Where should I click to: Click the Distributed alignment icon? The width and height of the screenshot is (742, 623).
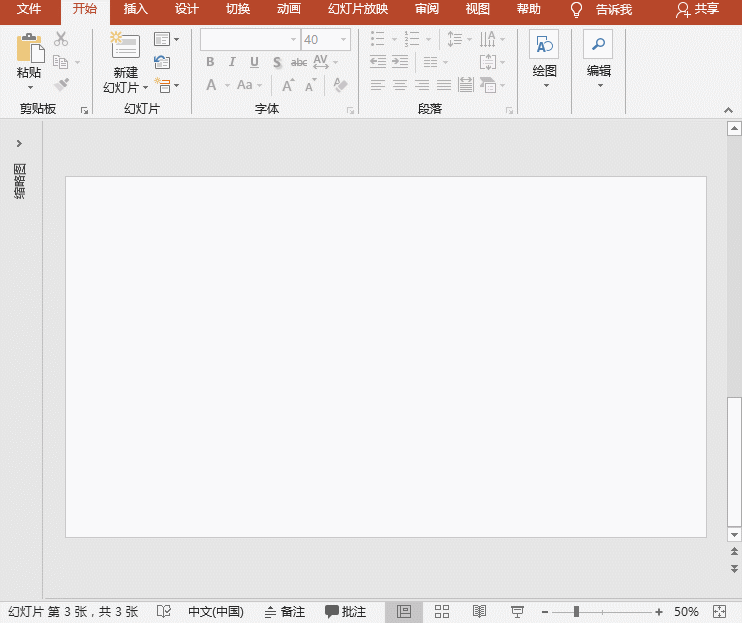tap(466, 85)
